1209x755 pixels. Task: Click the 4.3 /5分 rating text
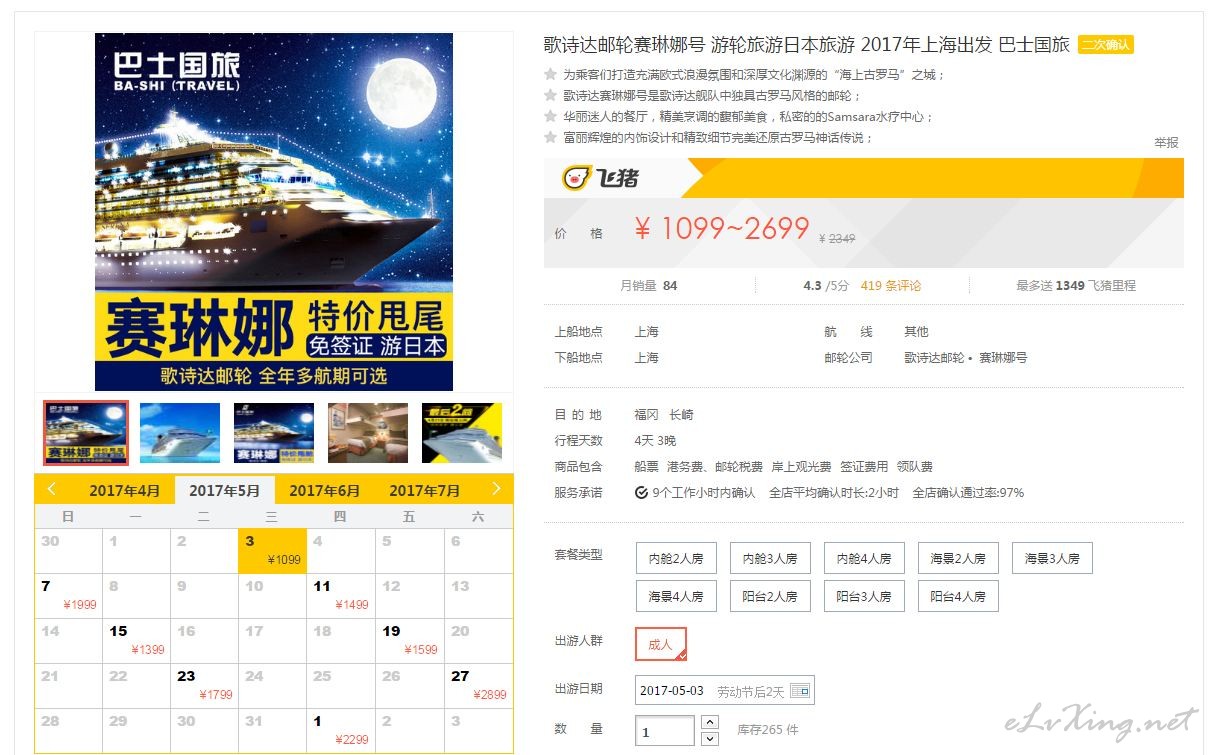tap(826, 285)
